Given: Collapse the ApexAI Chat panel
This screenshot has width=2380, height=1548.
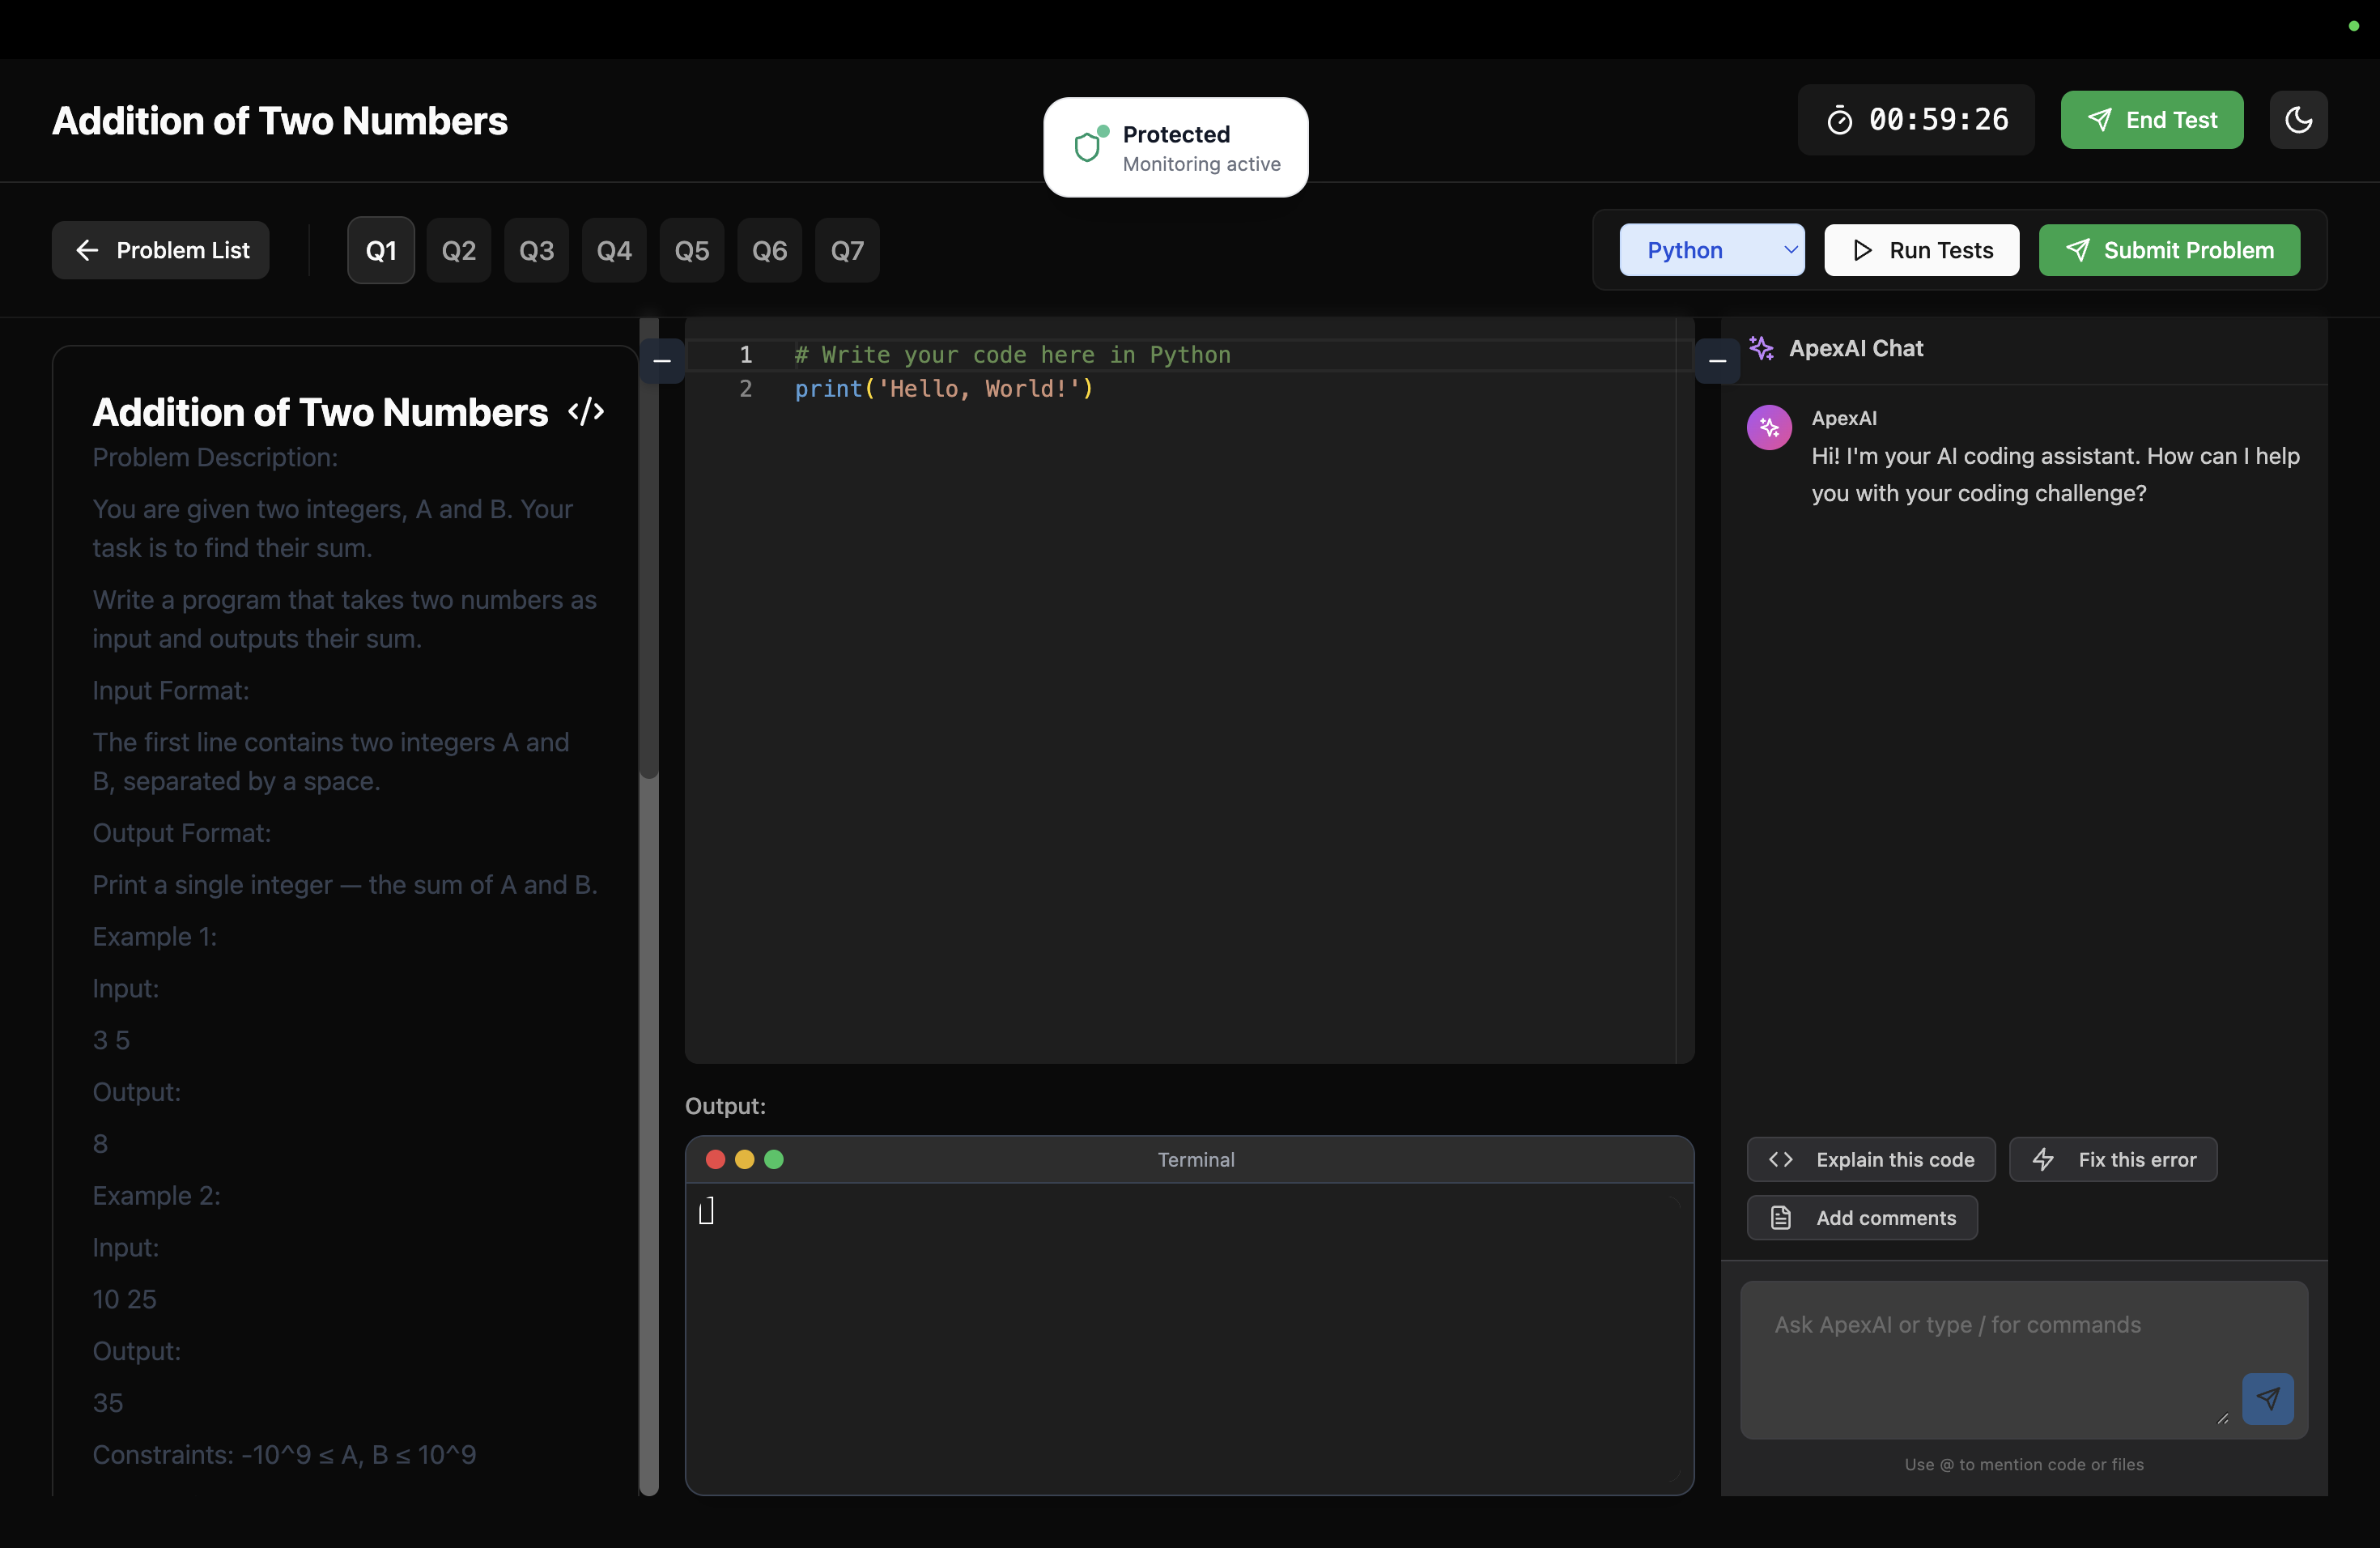Looking at the screenshot, I should tap(1717, 360).
